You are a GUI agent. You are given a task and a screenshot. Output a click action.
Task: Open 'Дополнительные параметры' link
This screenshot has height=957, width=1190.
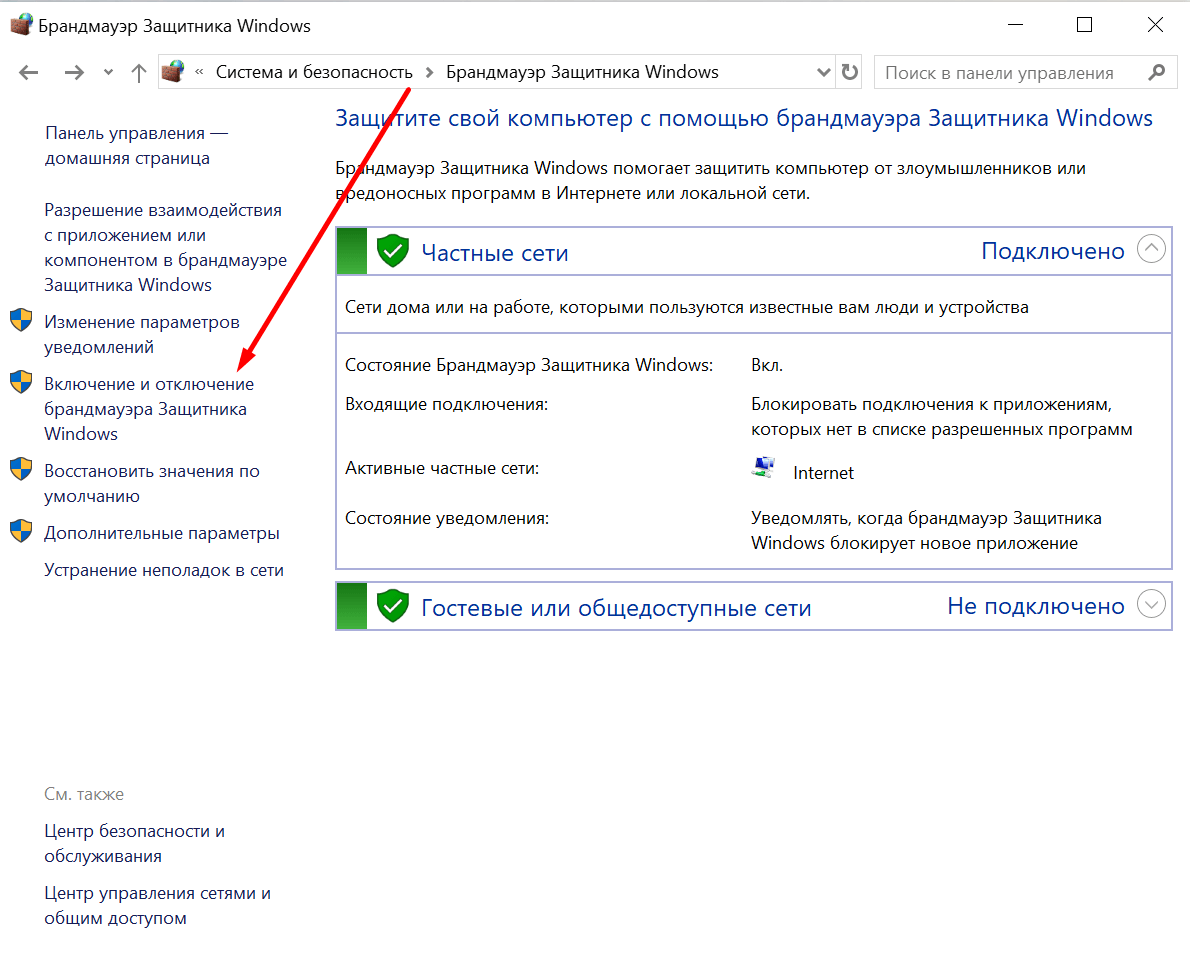(162, 534)
